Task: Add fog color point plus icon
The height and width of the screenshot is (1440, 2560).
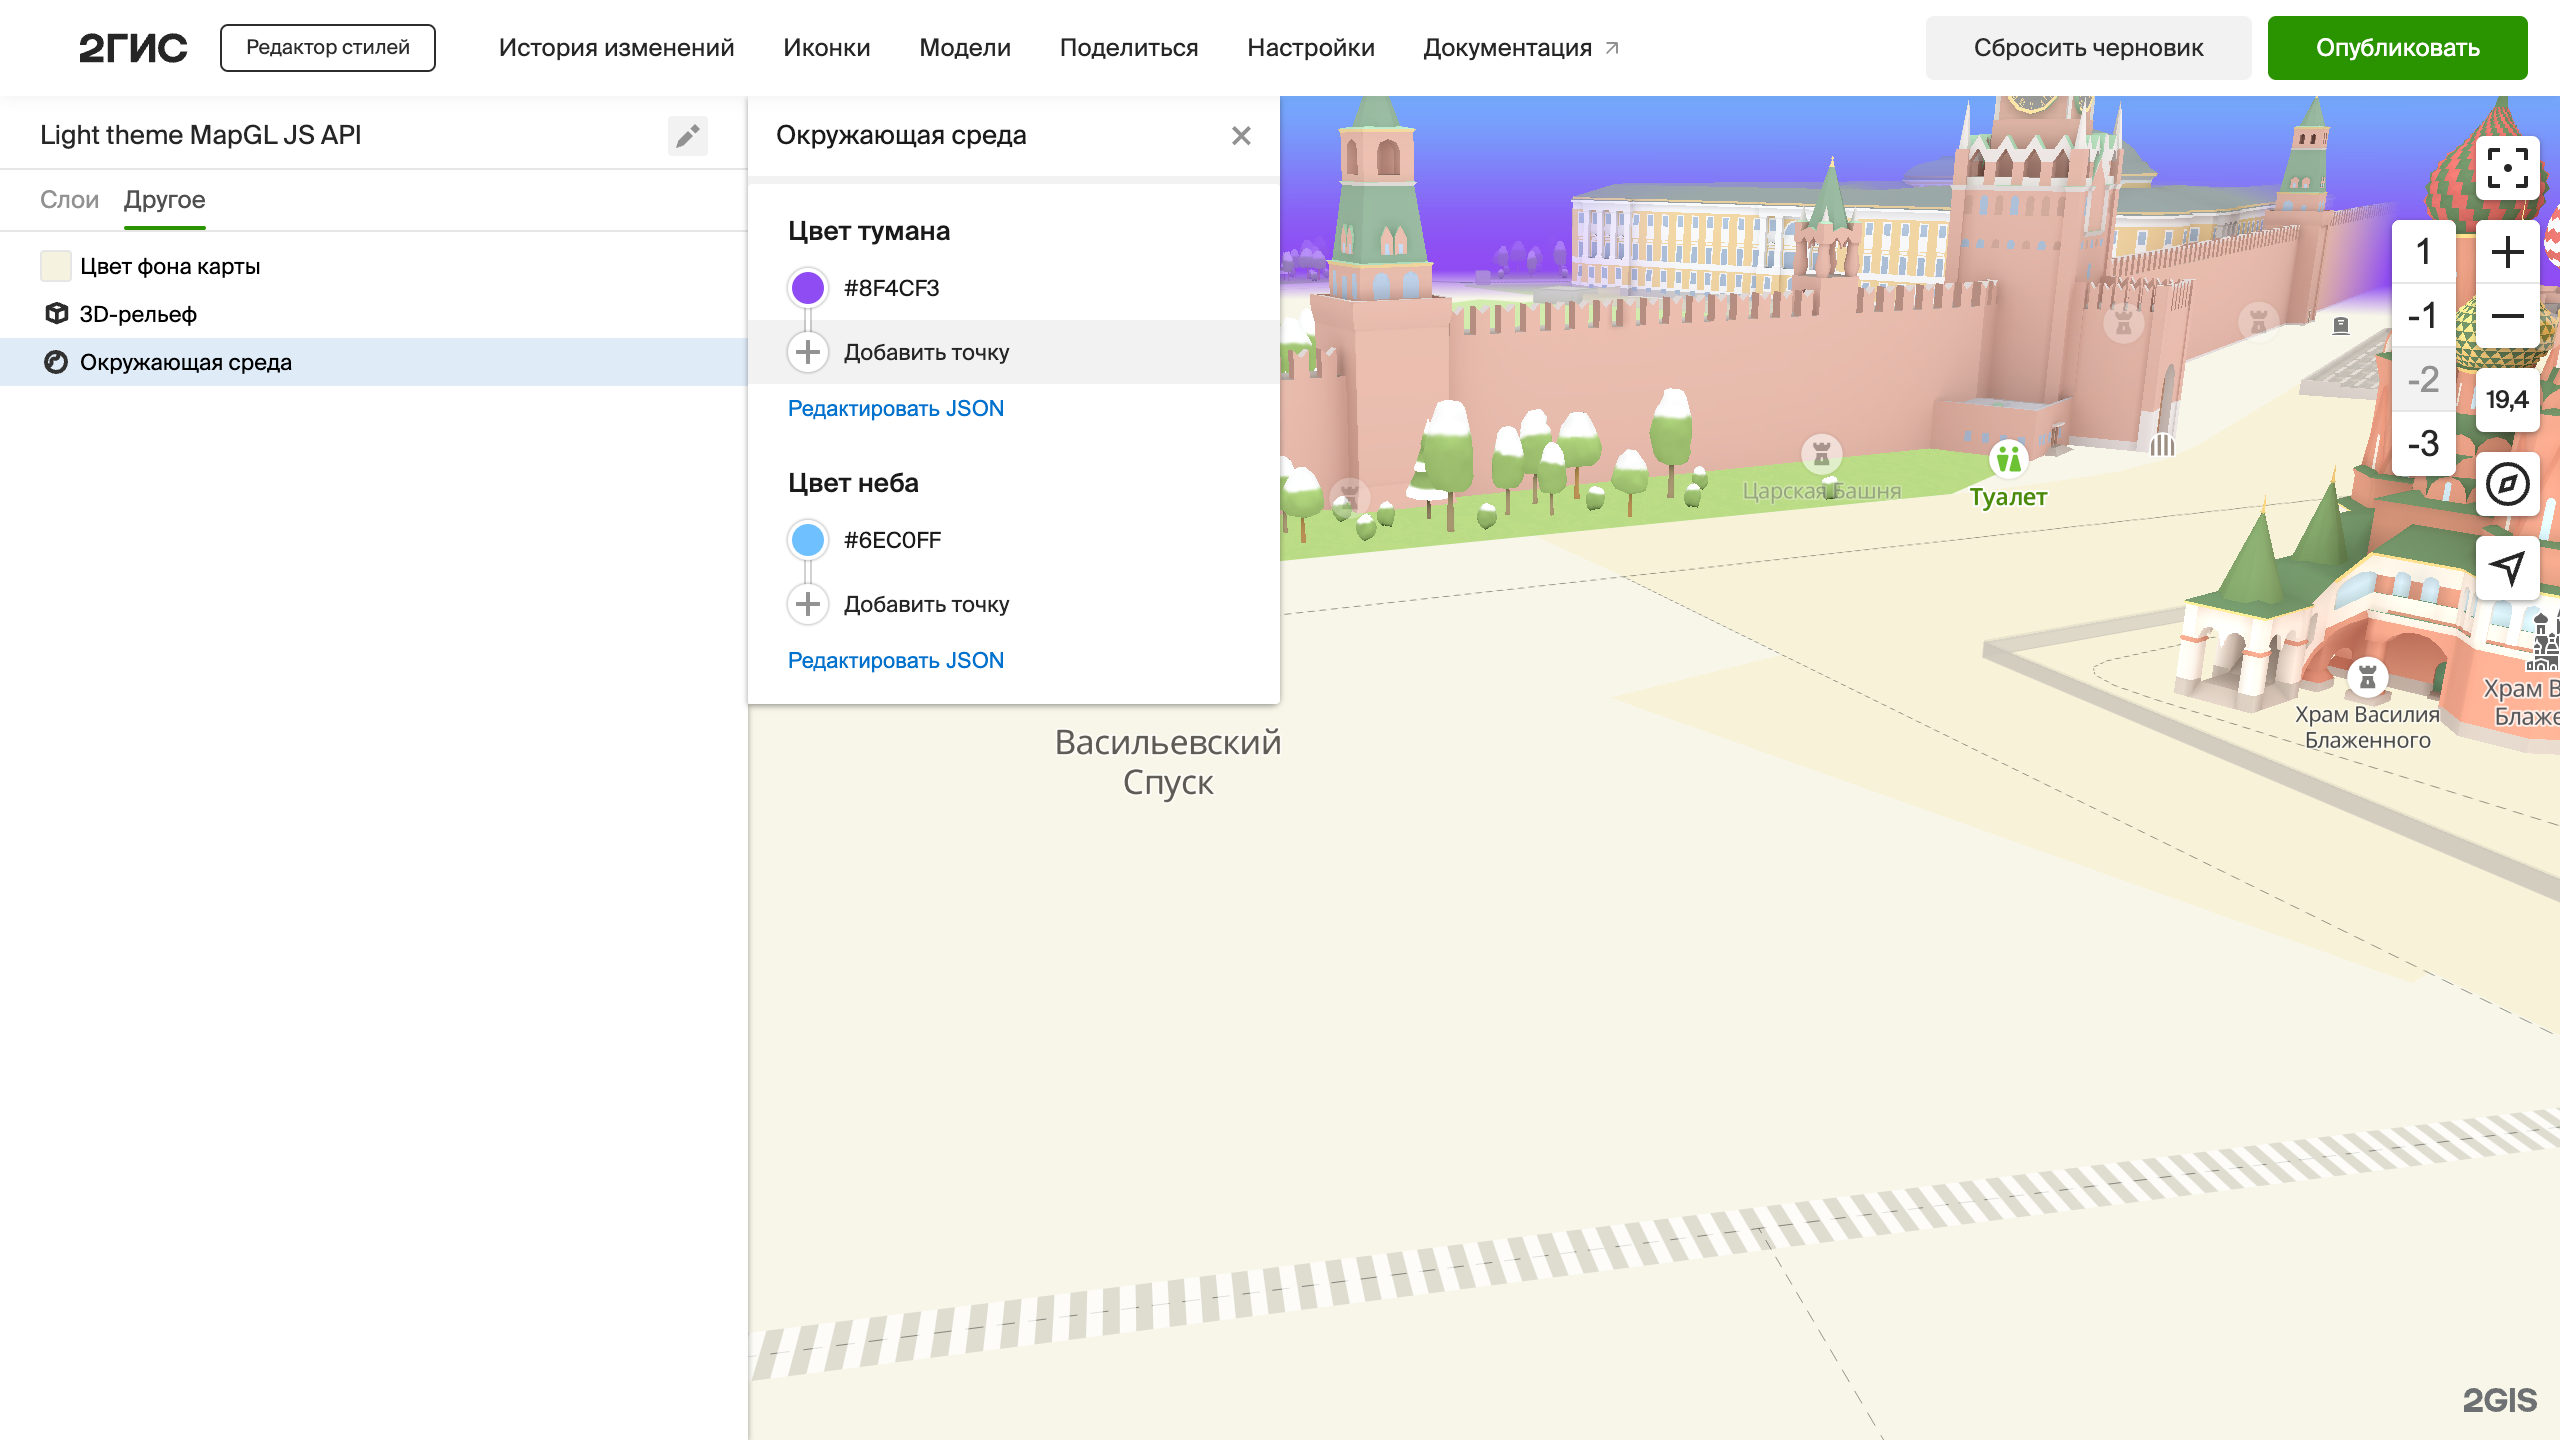Action: tap(808, 352)
